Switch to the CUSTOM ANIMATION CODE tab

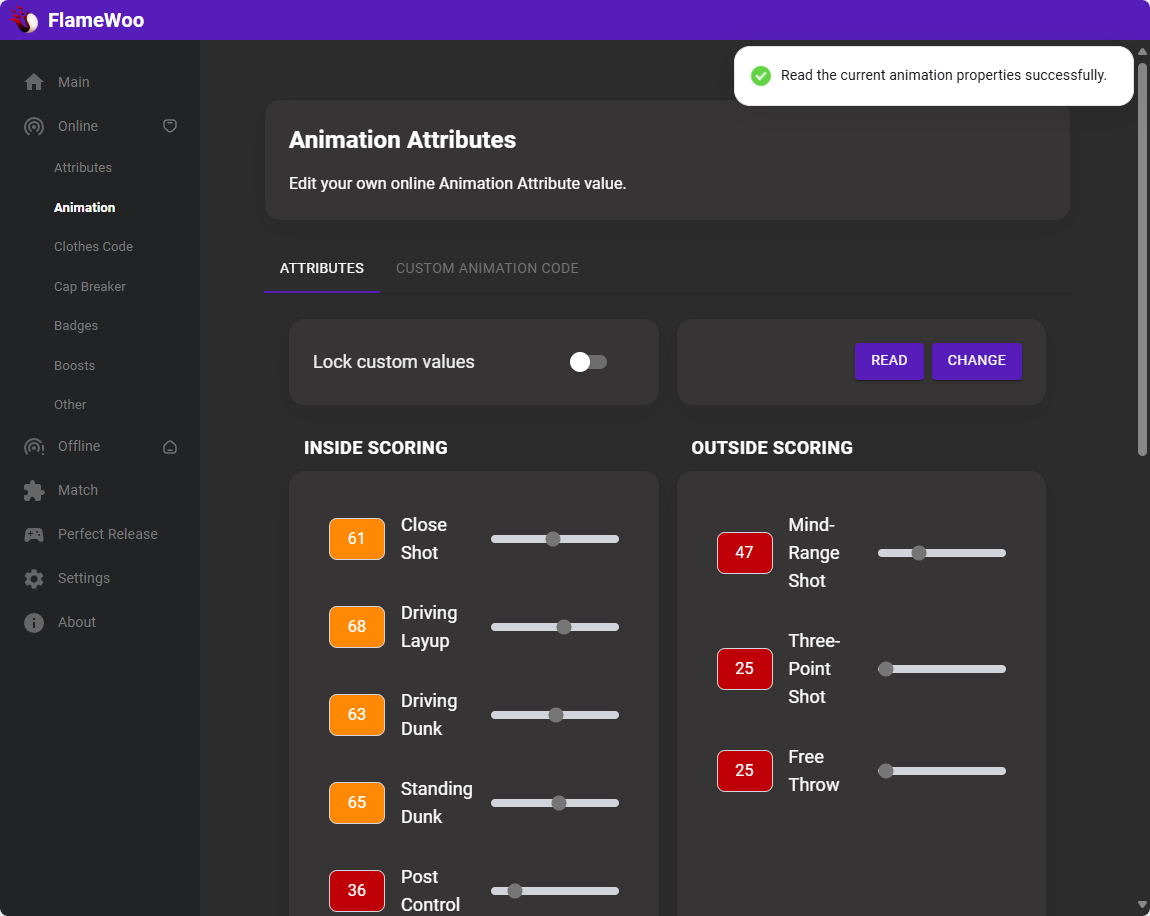[487, 268]
